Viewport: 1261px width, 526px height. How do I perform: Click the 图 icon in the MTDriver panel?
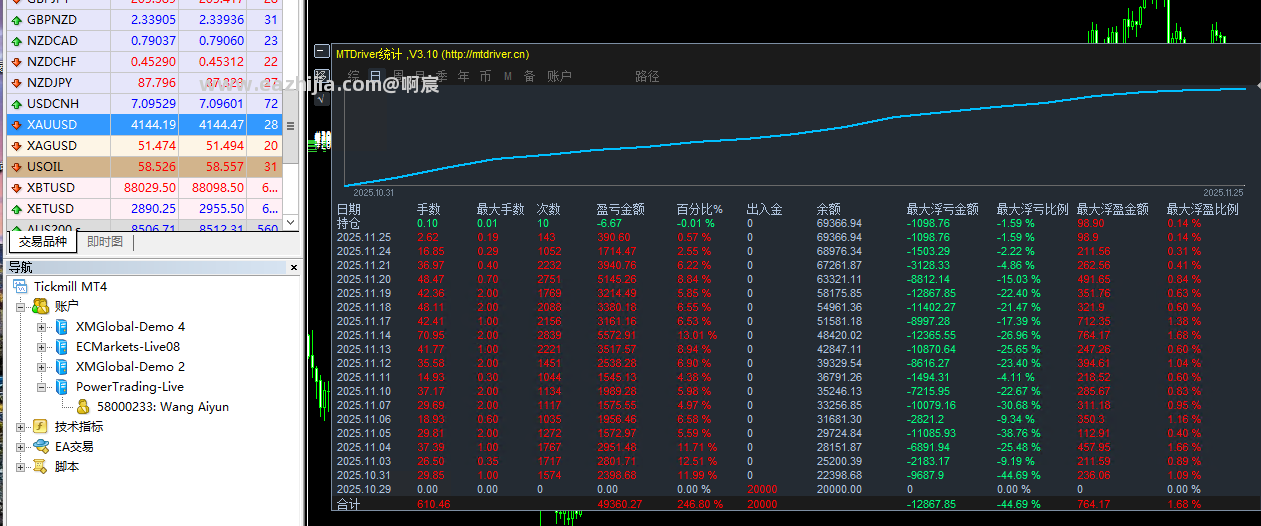[x=322, y=76]
